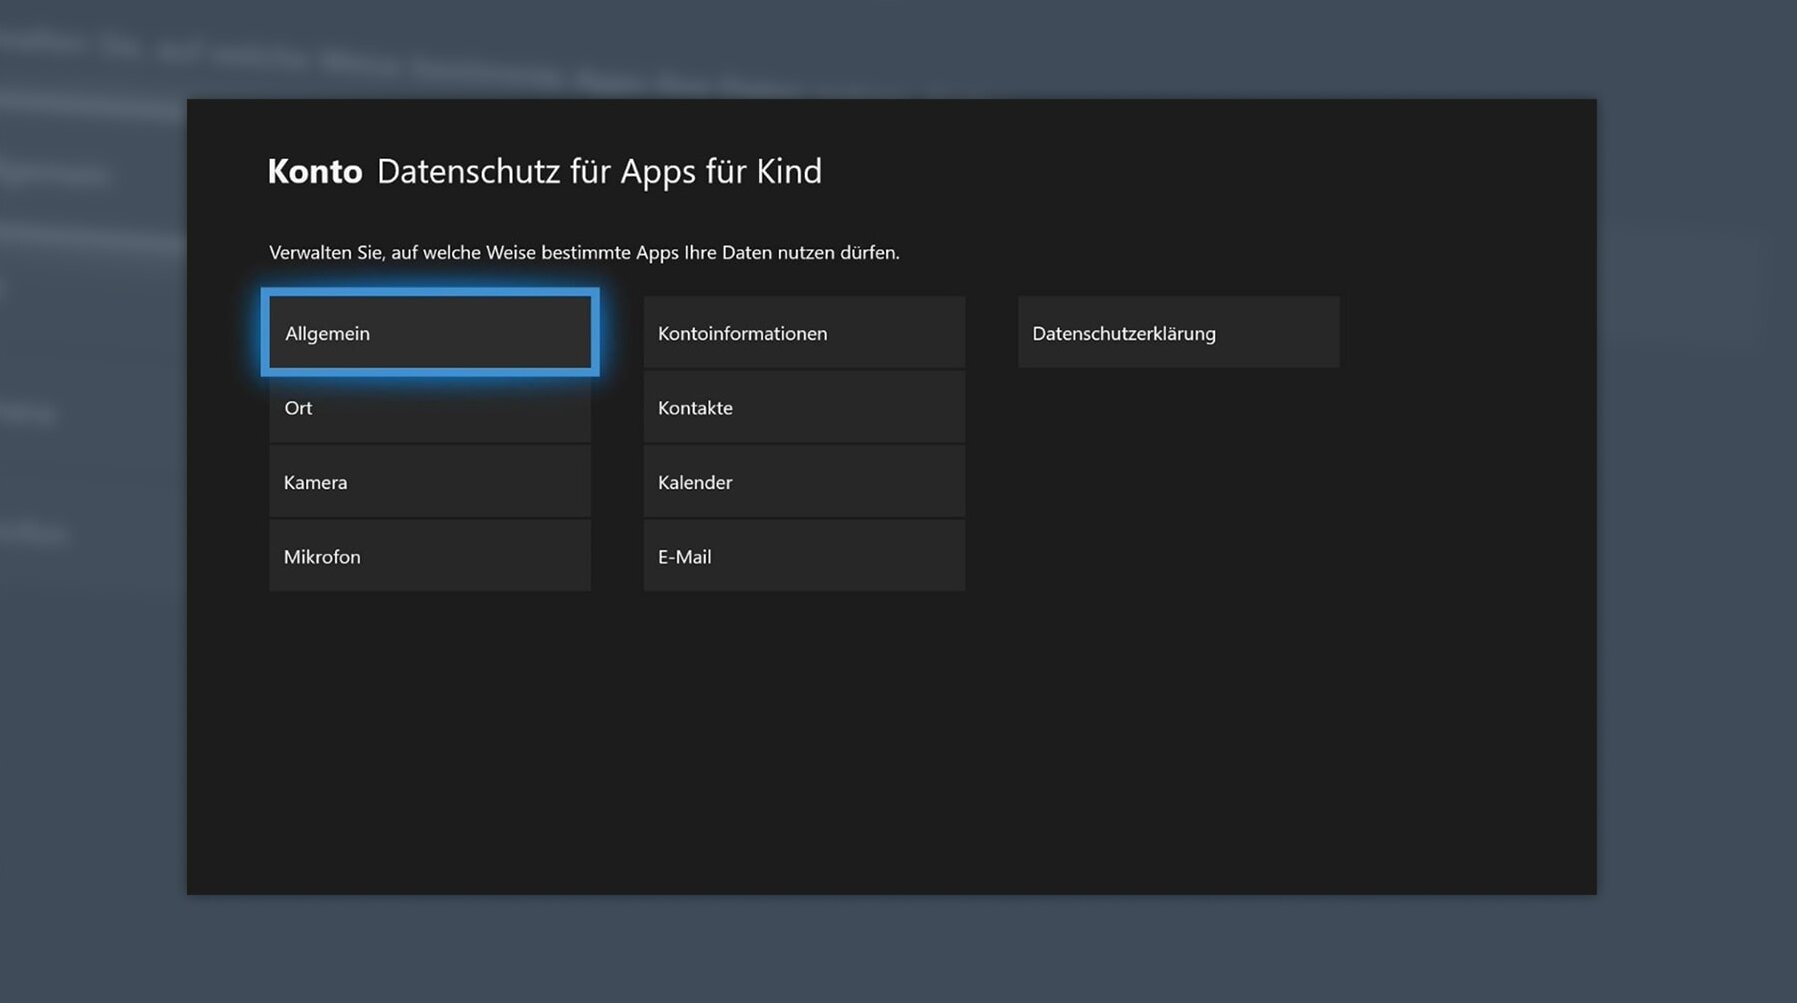Click the bold Konto heading
1797x1003 pixels.
click(x=314, y=171)
